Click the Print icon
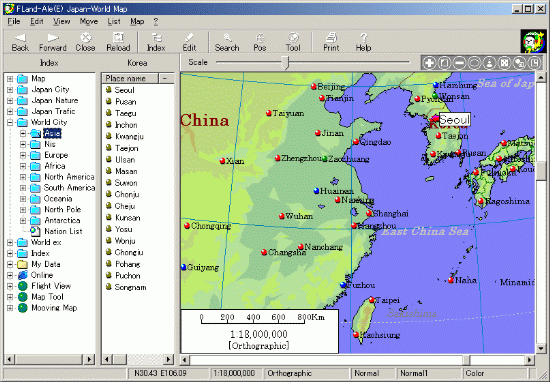 click(331, 42)
